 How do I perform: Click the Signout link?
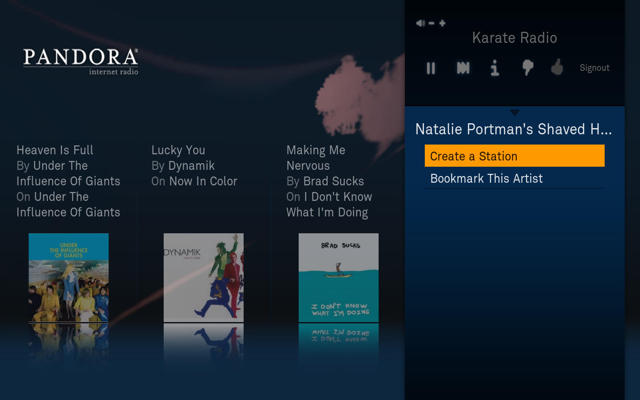pos(594,68)
